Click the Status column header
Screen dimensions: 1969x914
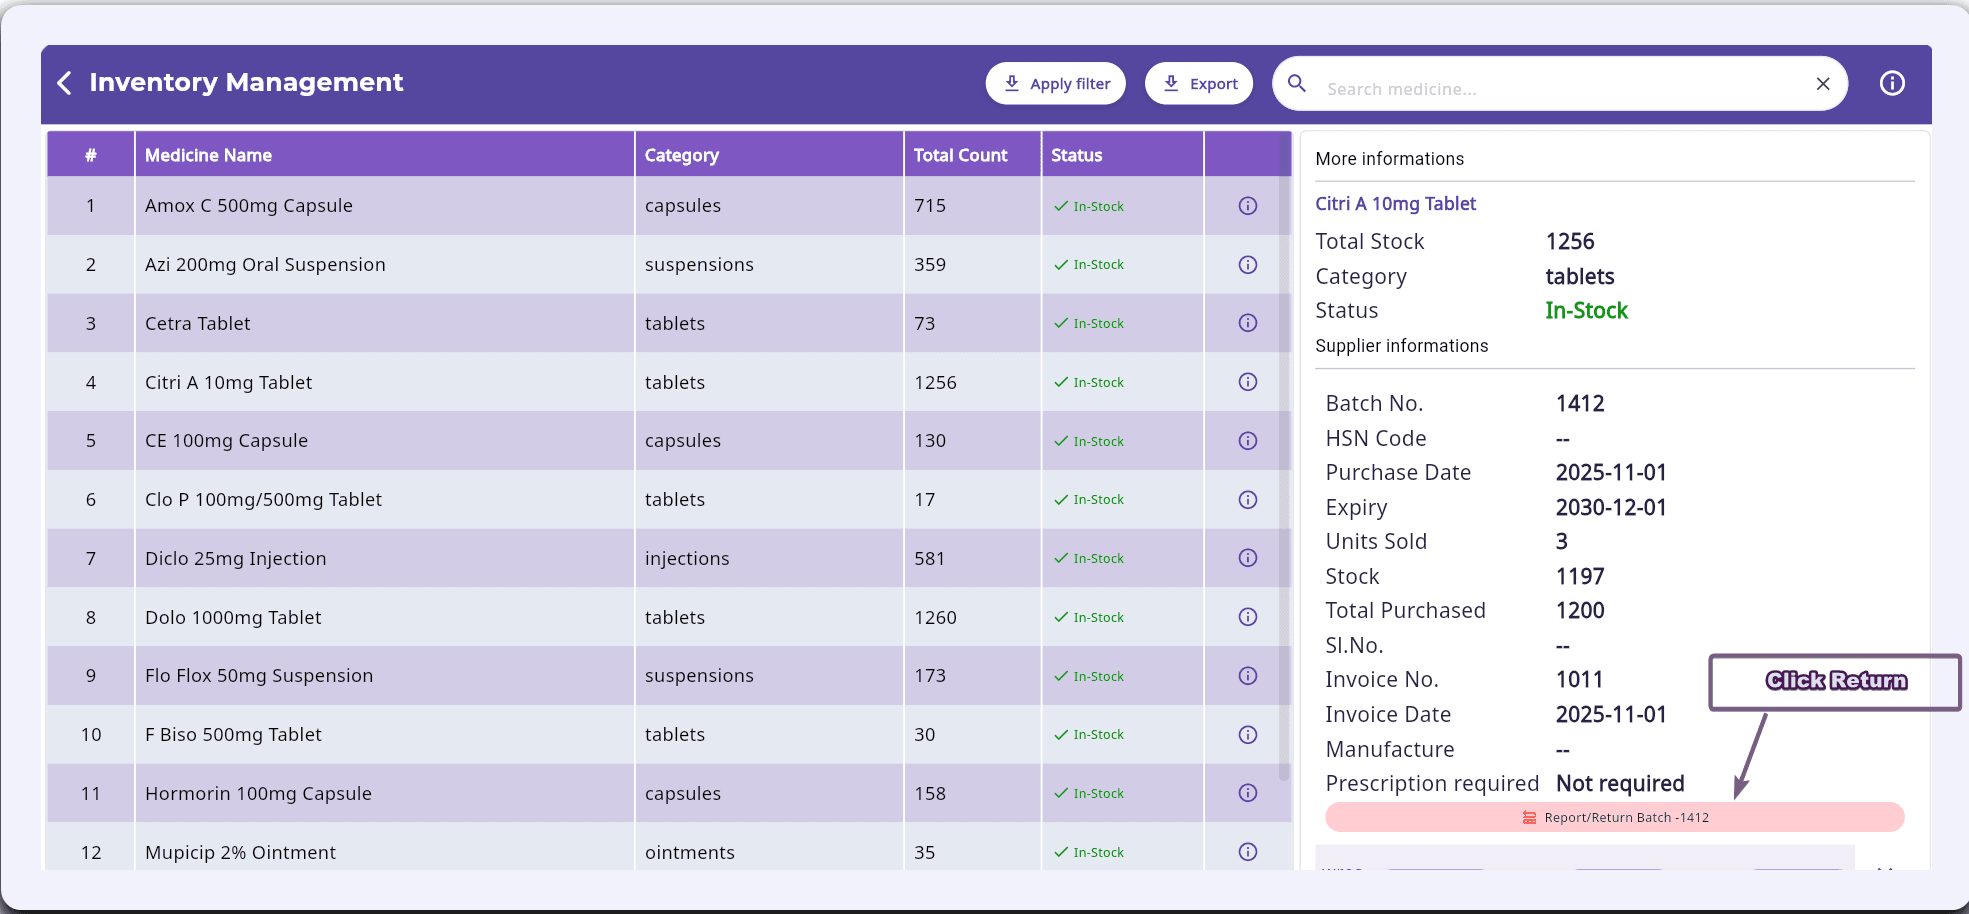pyautogui.click(x=1123, y=155)
